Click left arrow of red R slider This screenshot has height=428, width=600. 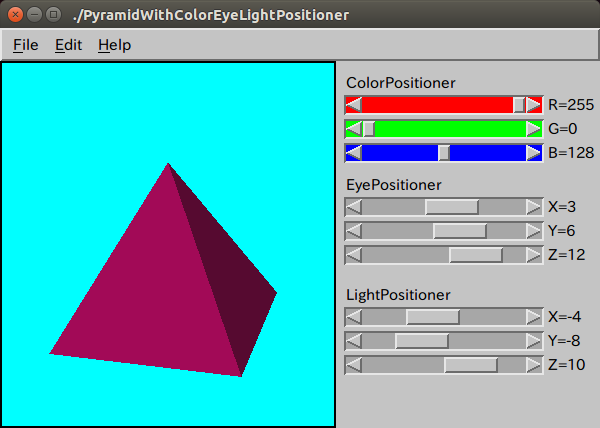(x=354, y=105)
